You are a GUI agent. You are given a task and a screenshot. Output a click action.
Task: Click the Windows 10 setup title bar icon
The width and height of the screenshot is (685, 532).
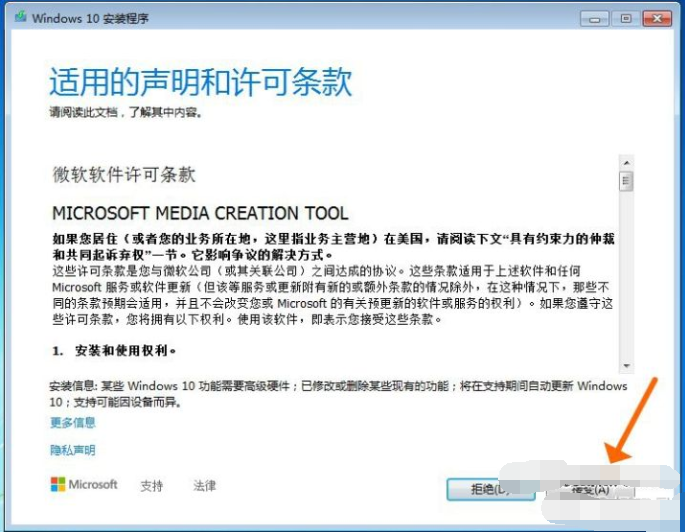[19, 18]
